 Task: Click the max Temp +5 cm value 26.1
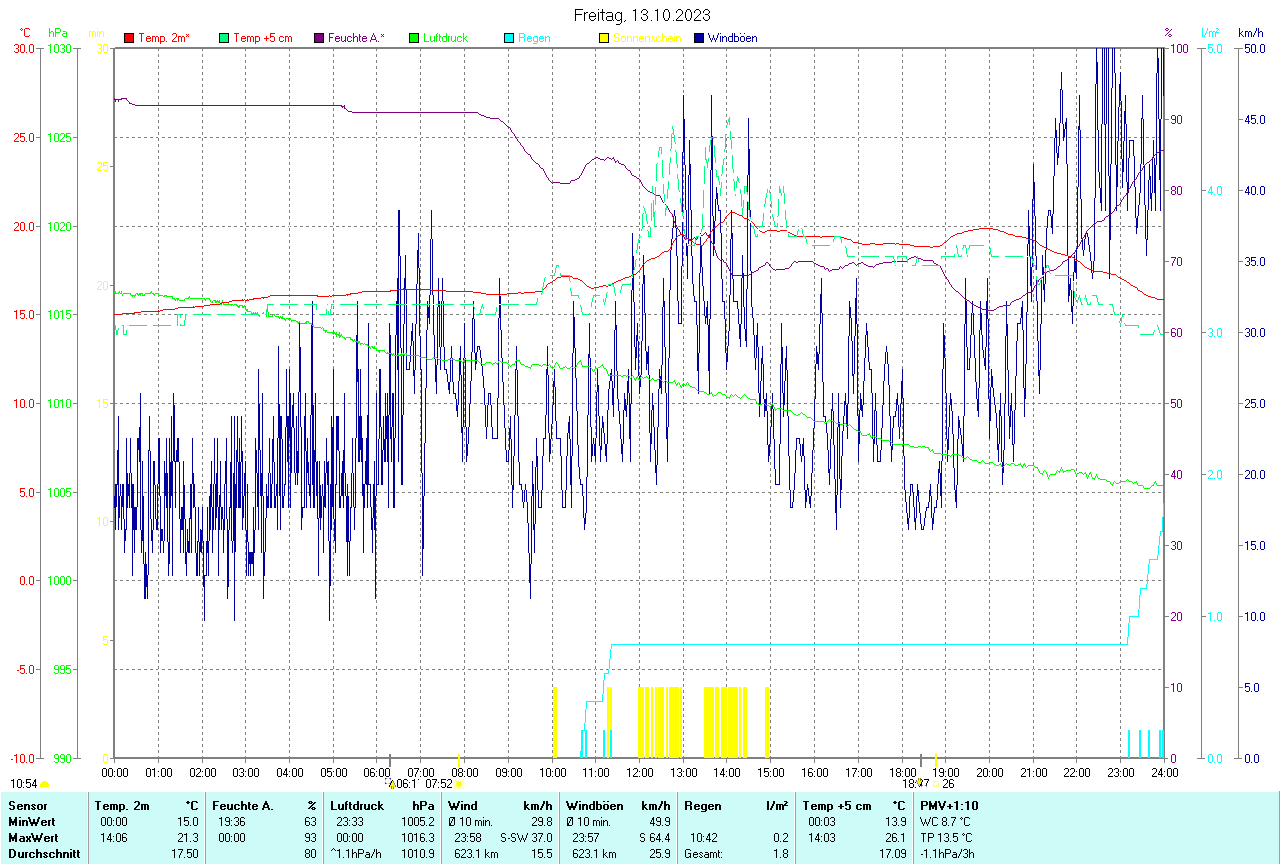(x=895, y=838)
